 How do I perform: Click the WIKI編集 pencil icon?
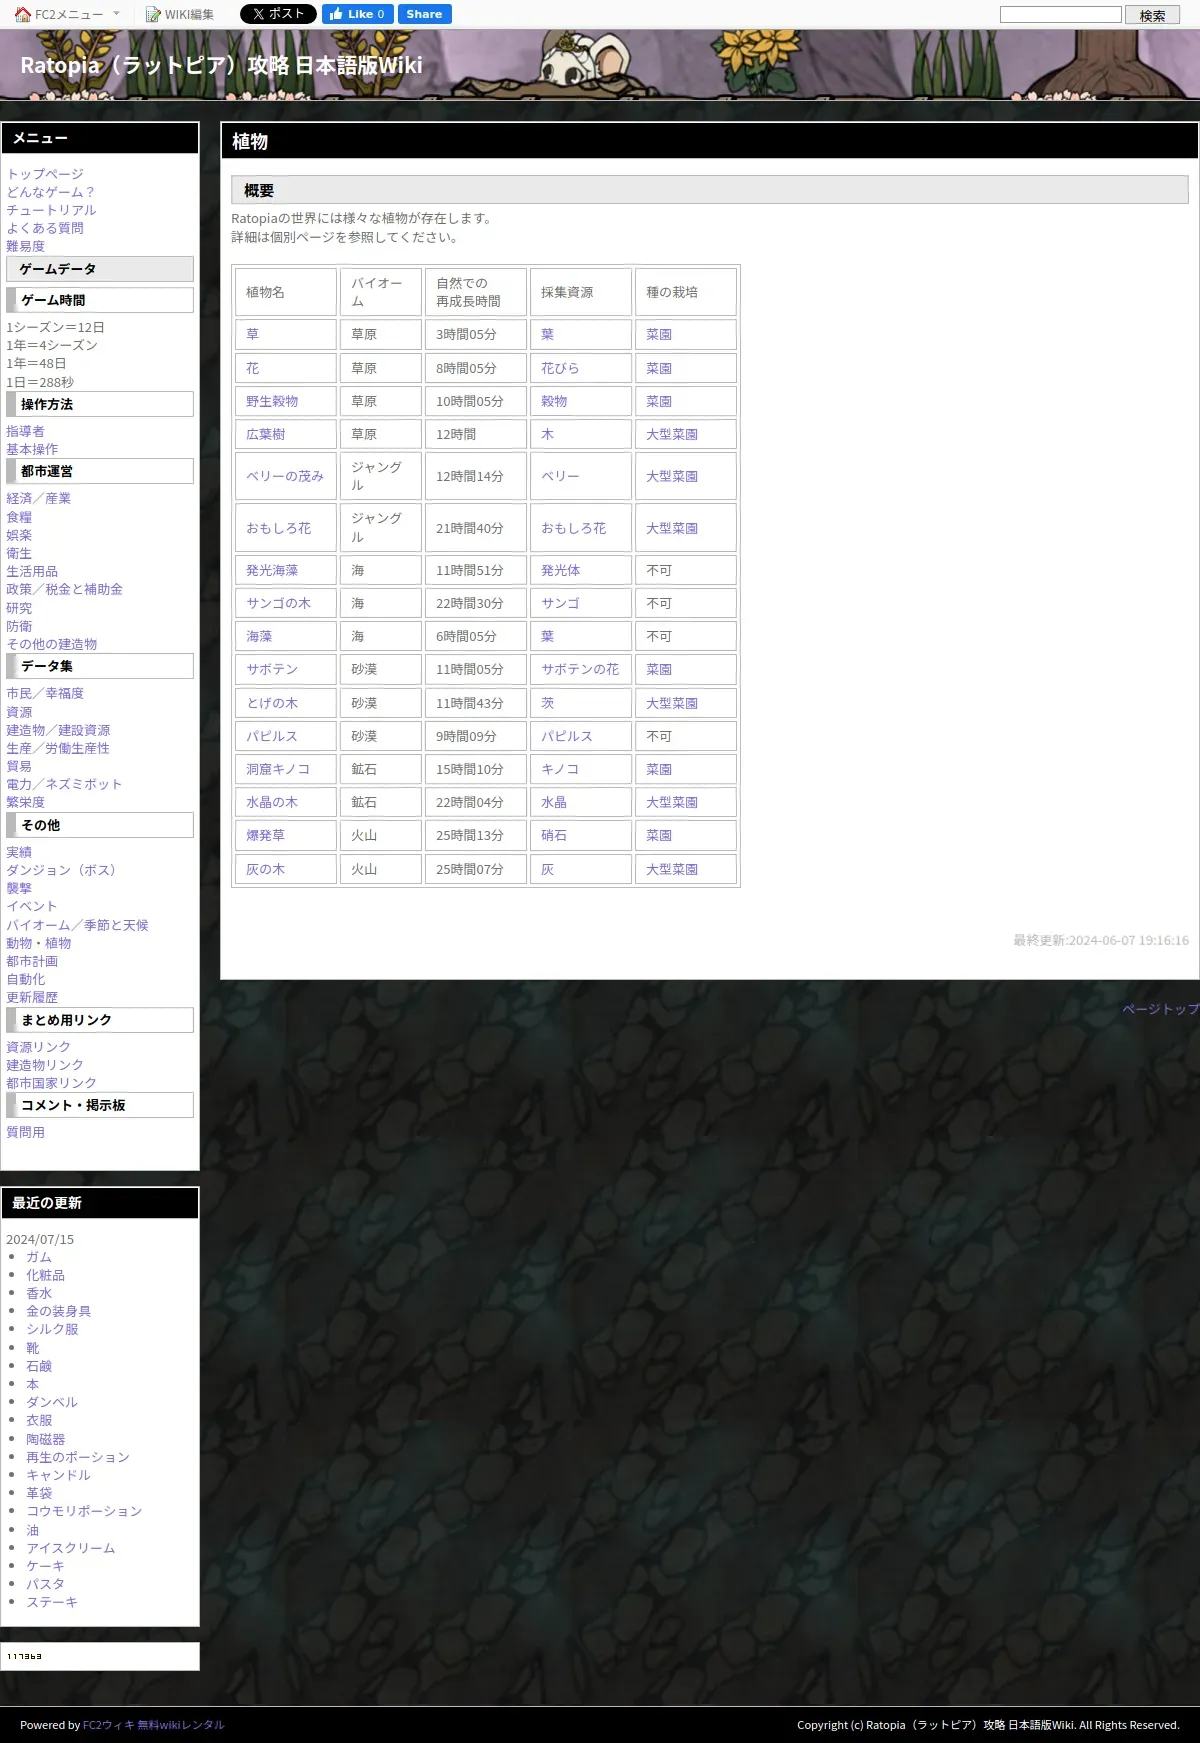(x=153, y=14)
